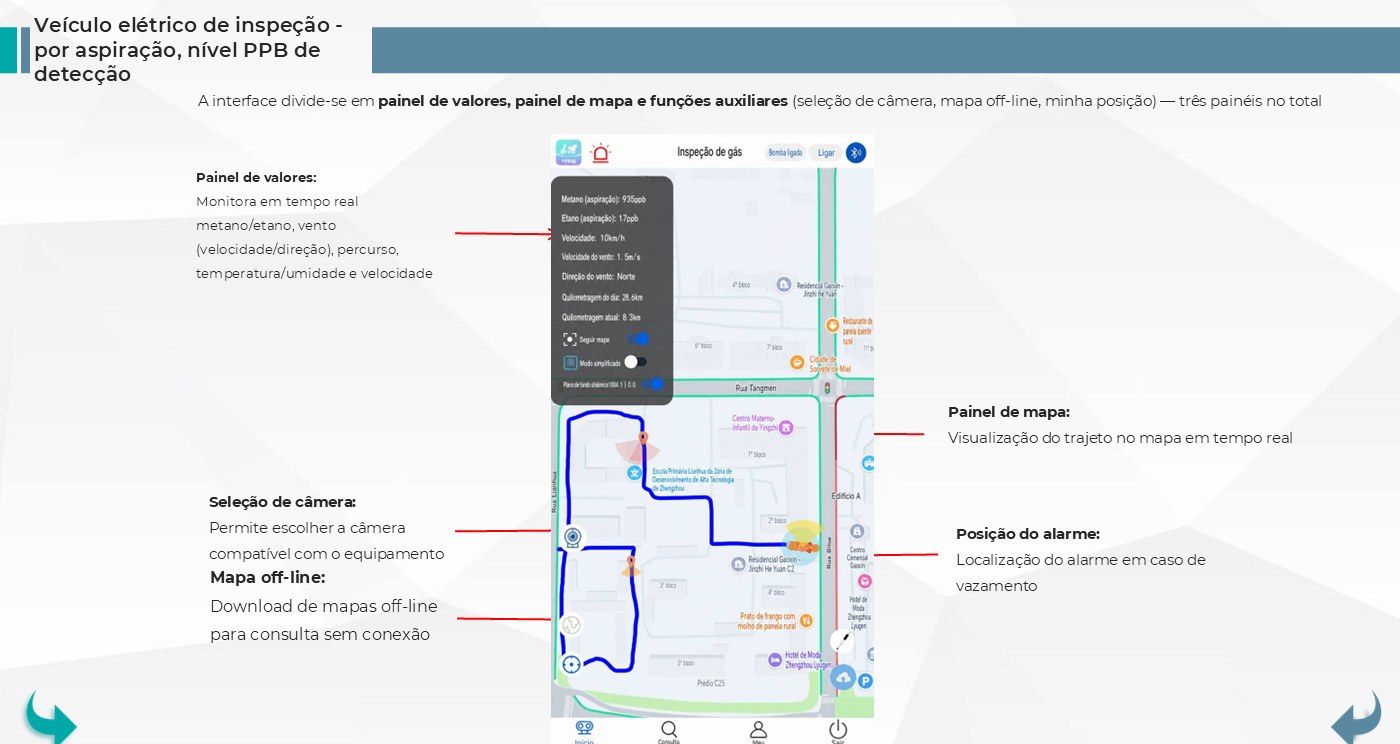Click the Mapa off-line heading
The height and width of the screenshot is (744, 1400).
click(x=267, y=577)
